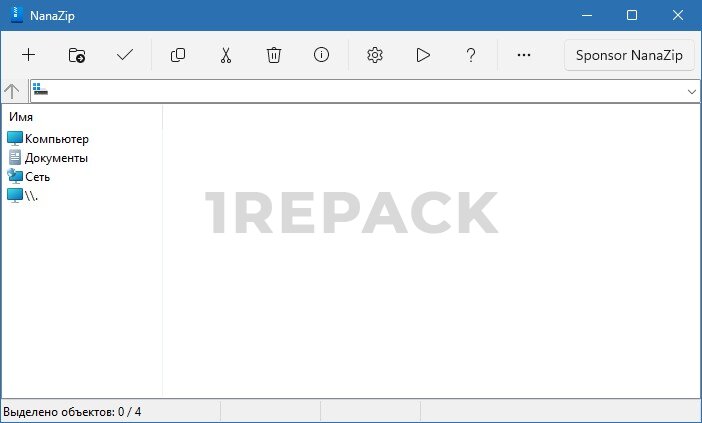Click the Copy icon in toolbar
Screen dimensions: 702x423
(x=178, y=55)
